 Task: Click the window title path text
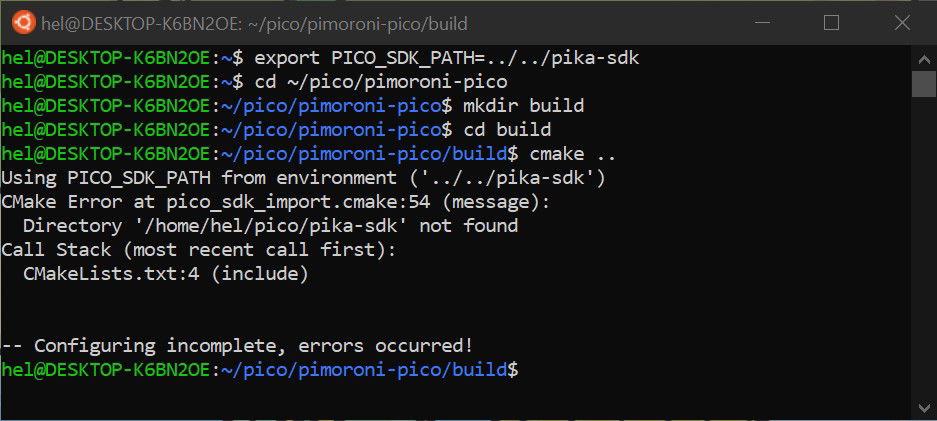255,22
